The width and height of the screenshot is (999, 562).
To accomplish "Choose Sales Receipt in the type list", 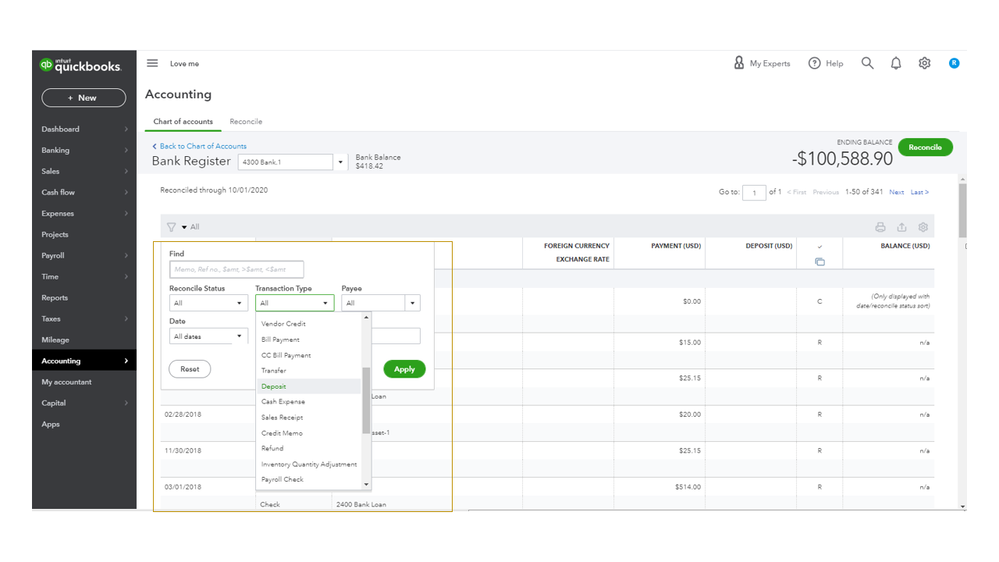I will click(x=282, y=417).
